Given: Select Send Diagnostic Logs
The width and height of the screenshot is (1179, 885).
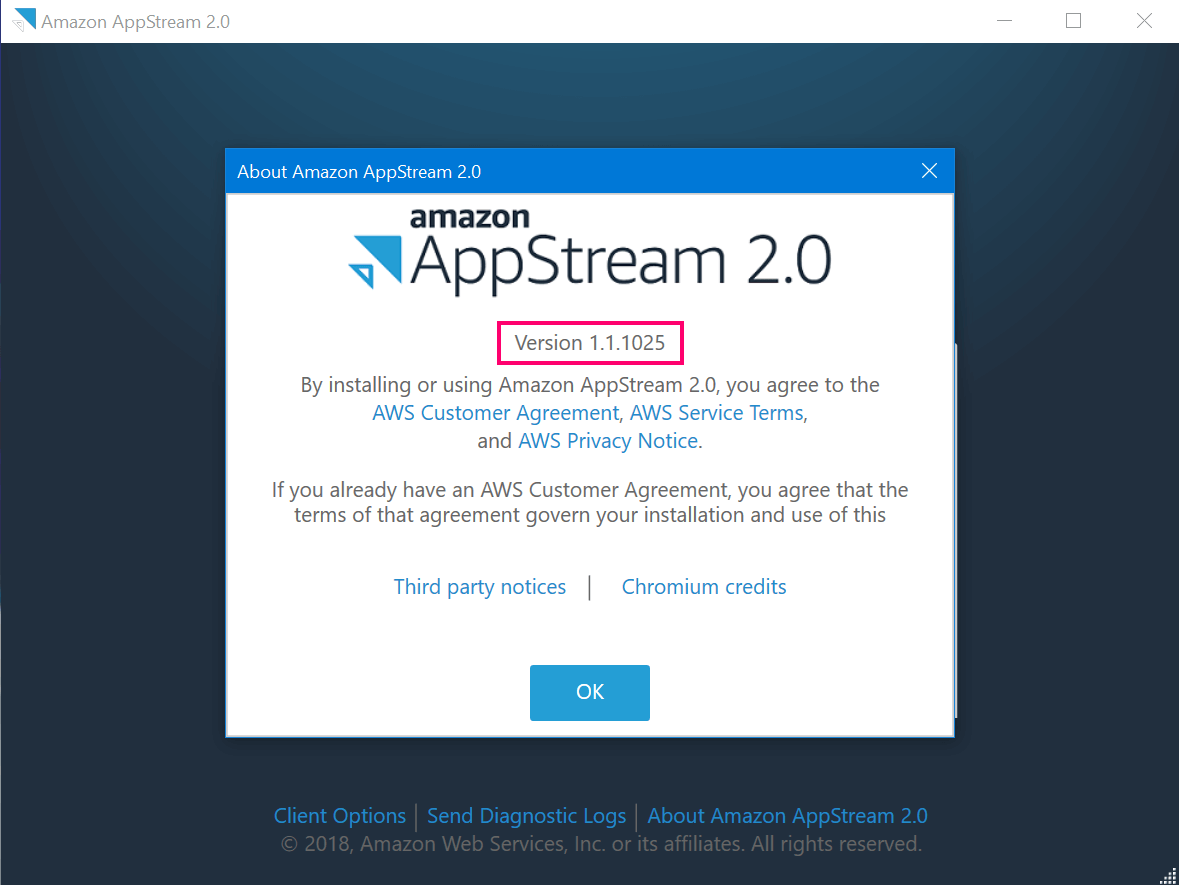Looking at the screenshot, I should click(x=526, y=816).
